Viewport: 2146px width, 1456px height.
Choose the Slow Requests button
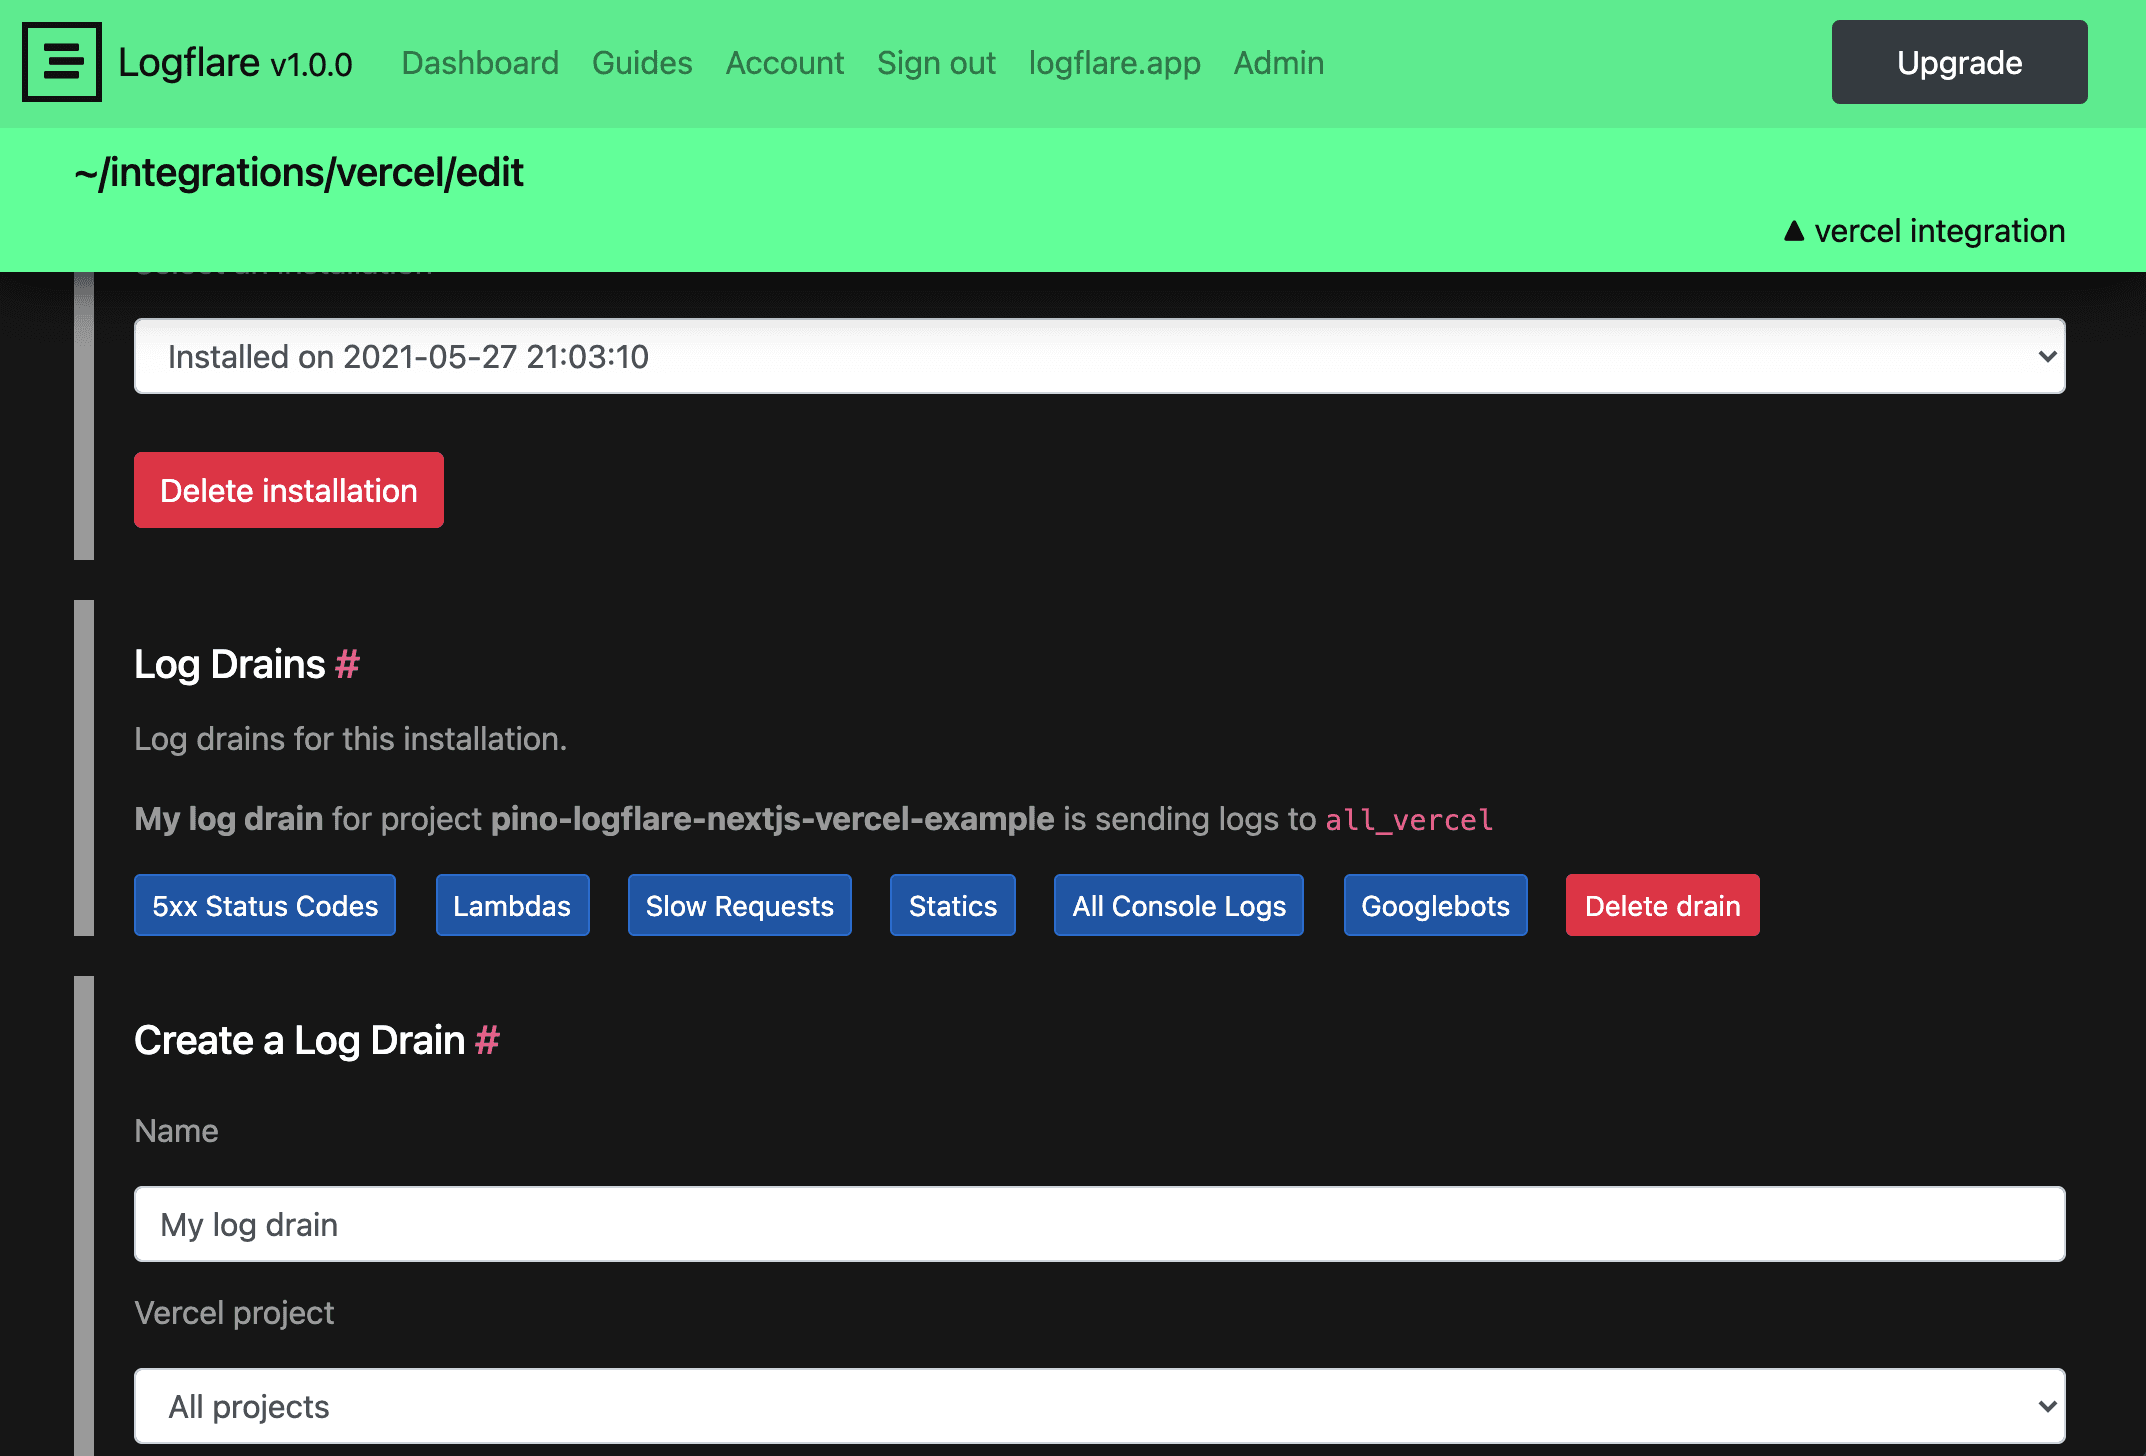pyautogui.click(x=739, y=905)
